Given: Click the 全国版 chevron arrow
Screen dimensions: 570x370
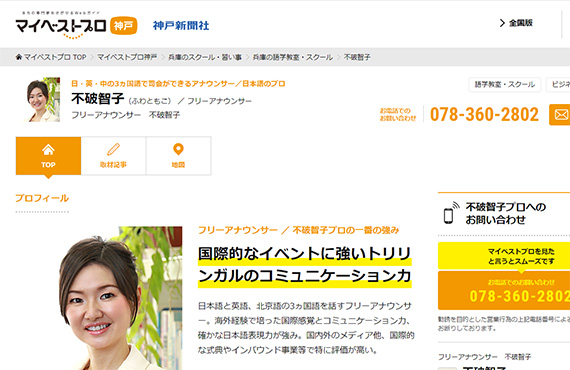Looking at the screenshot, I should click(502, 23).
